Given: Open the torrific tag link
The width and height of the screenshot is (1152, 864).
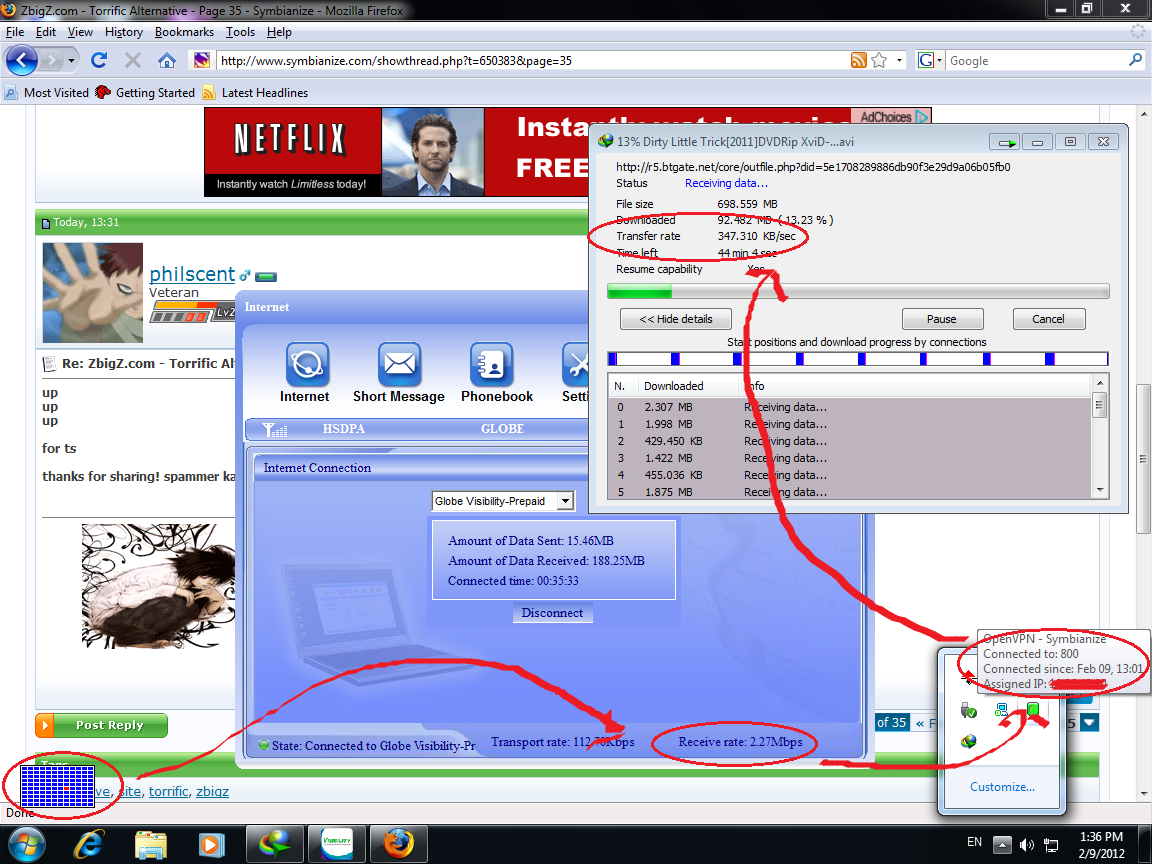Looking at the screenshot, I should coord(168,791).
